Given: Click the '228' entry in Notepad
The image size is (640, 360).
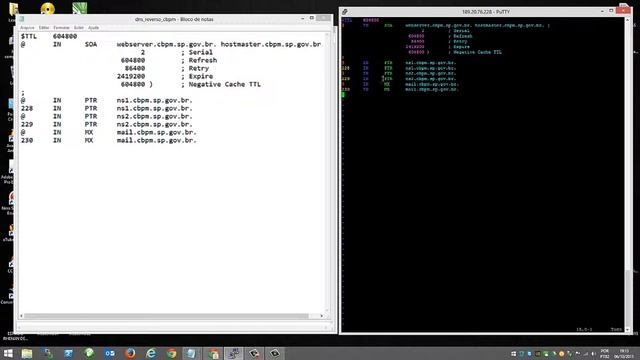Looking at the screenshot, I should click(x=27, y=108).
